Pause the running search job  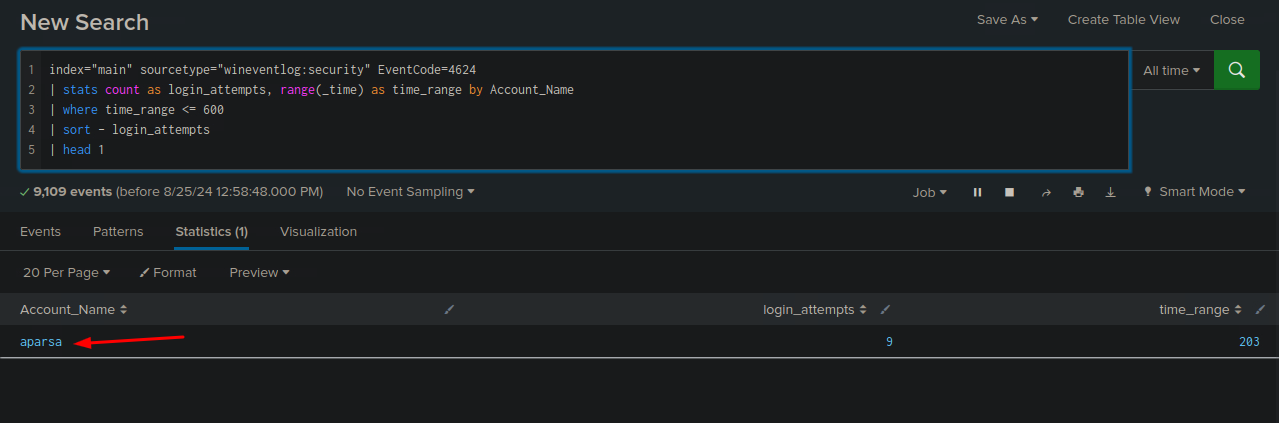click(977, 192)
